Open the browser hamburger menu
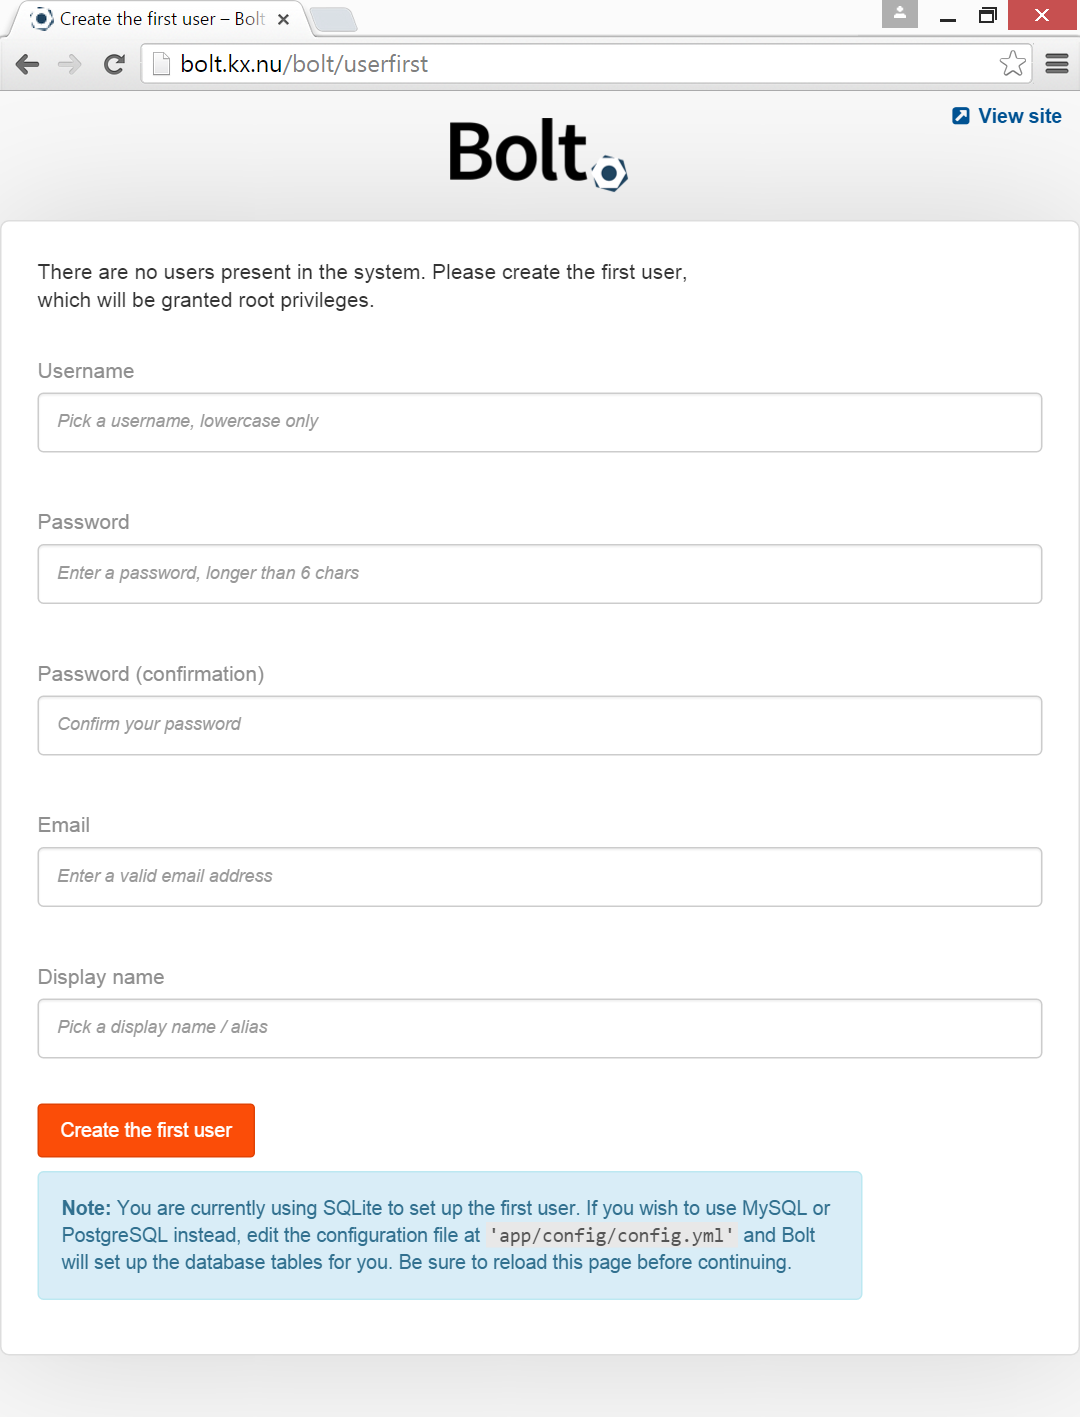Screen dimensions: 1080x1417 (x=1056, y=63)
